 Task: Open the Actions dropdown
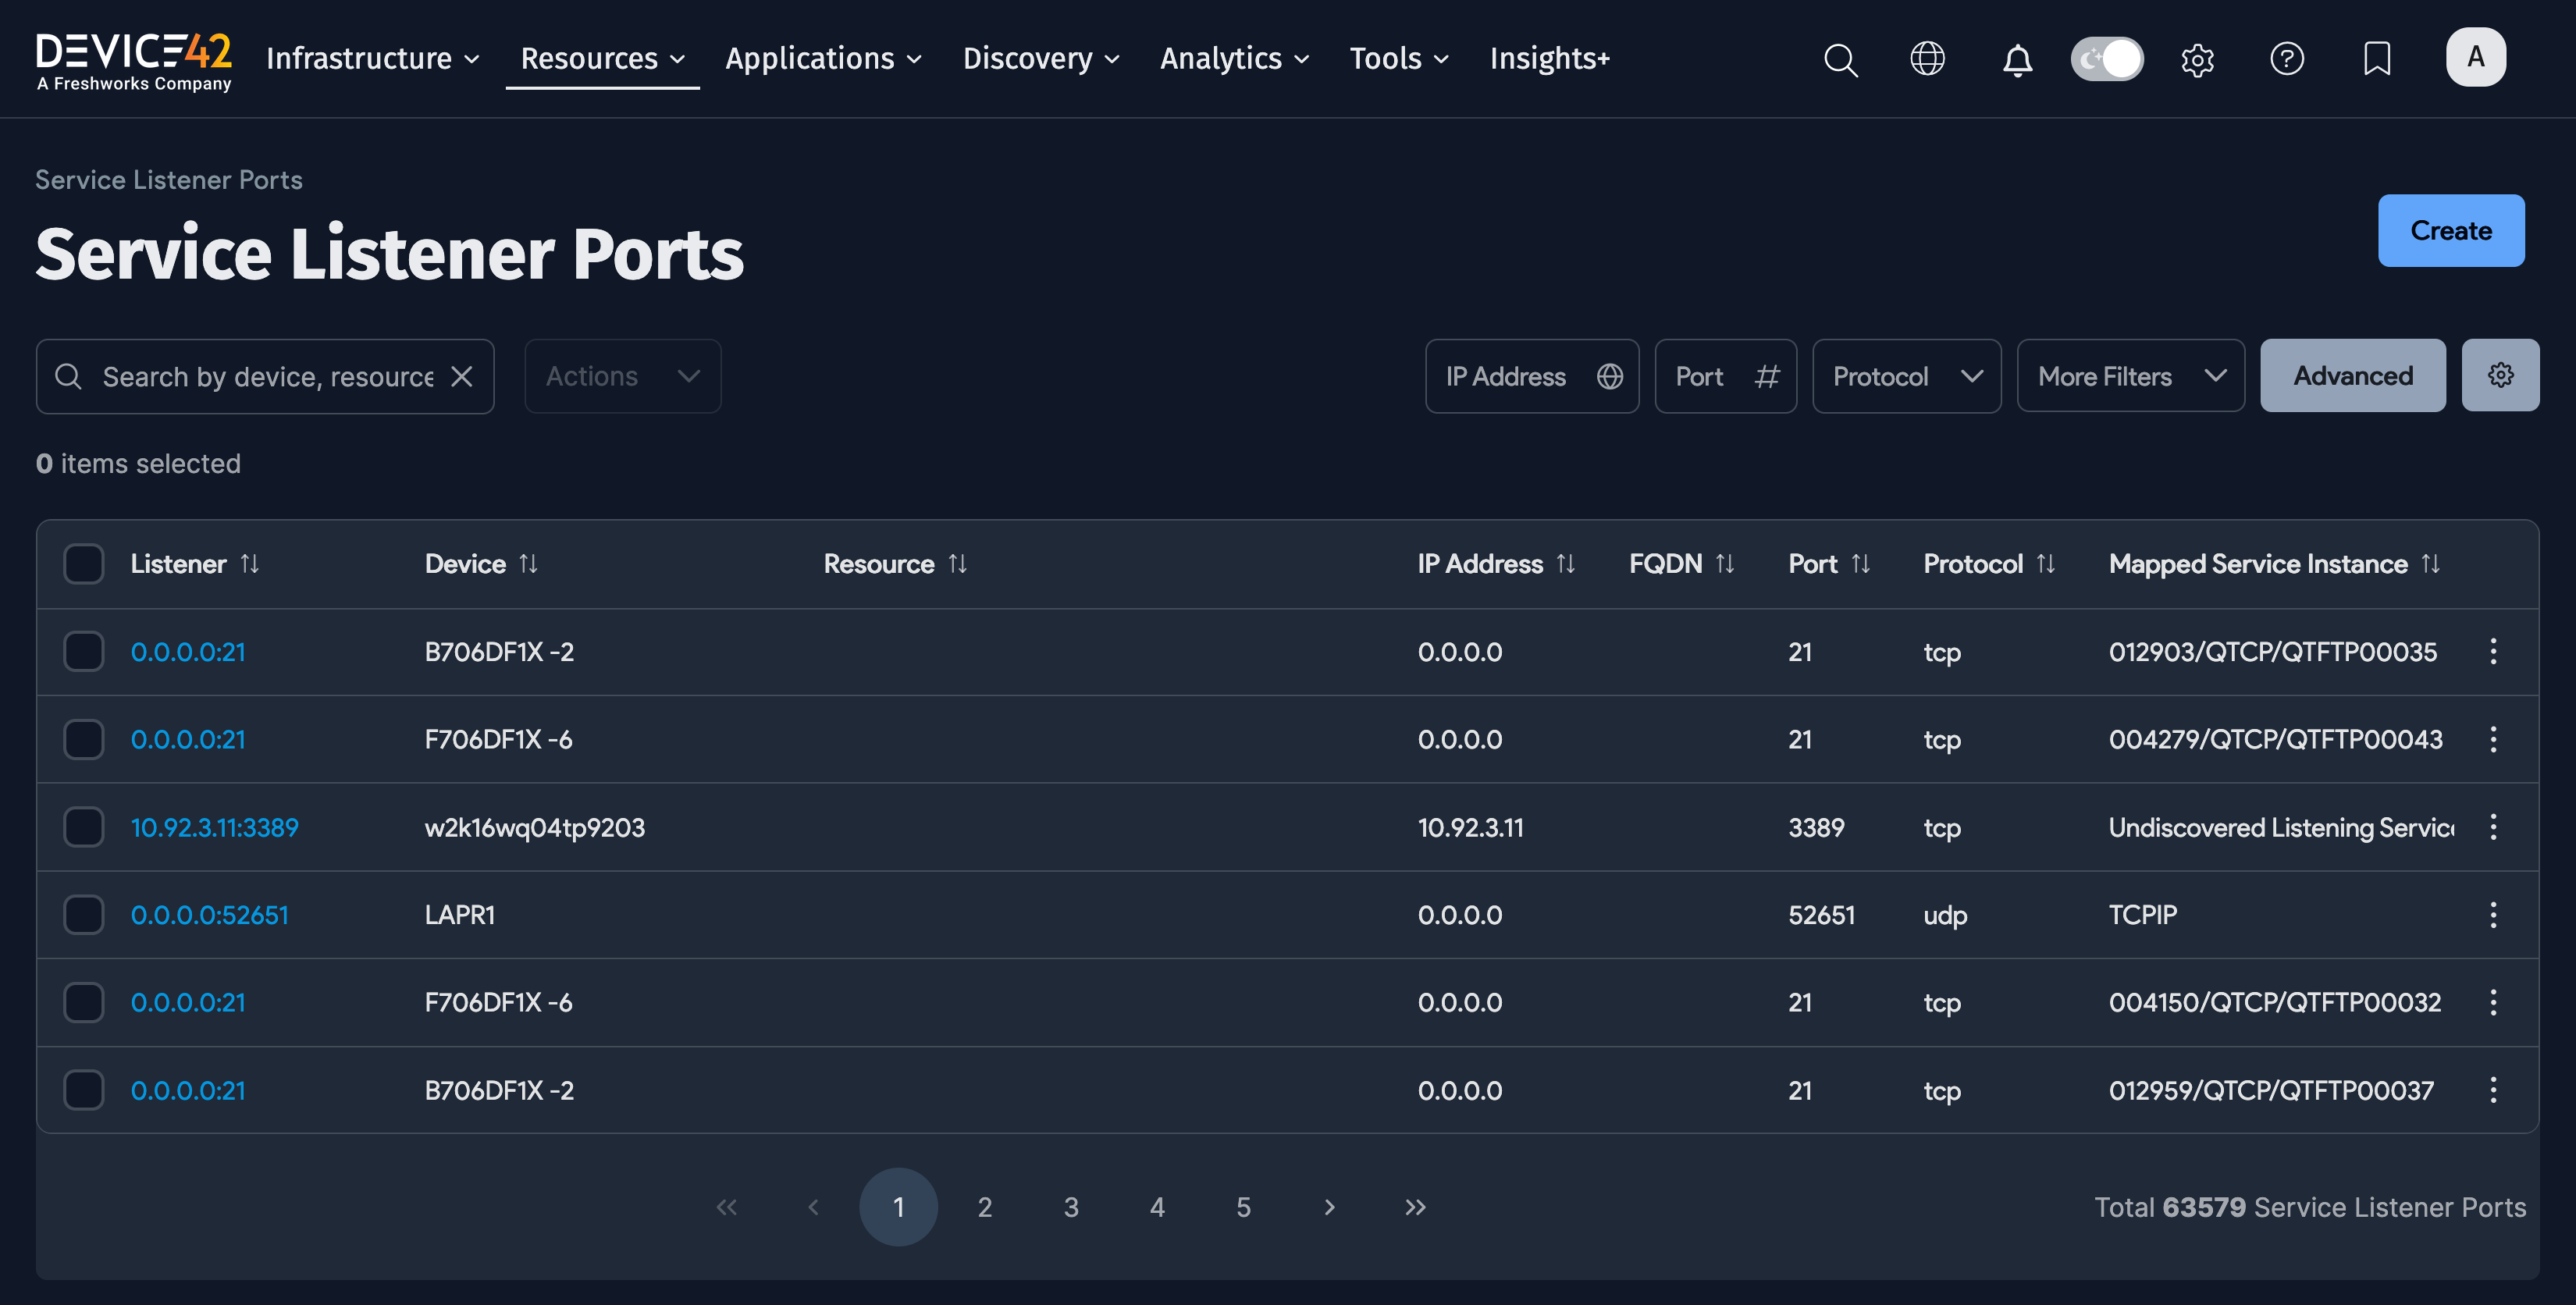(x=622, y=376)
